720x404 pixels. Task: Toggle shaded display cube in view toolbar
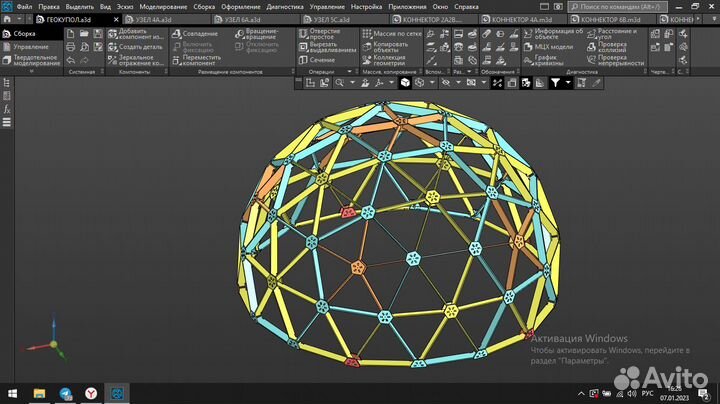point(405,83)
